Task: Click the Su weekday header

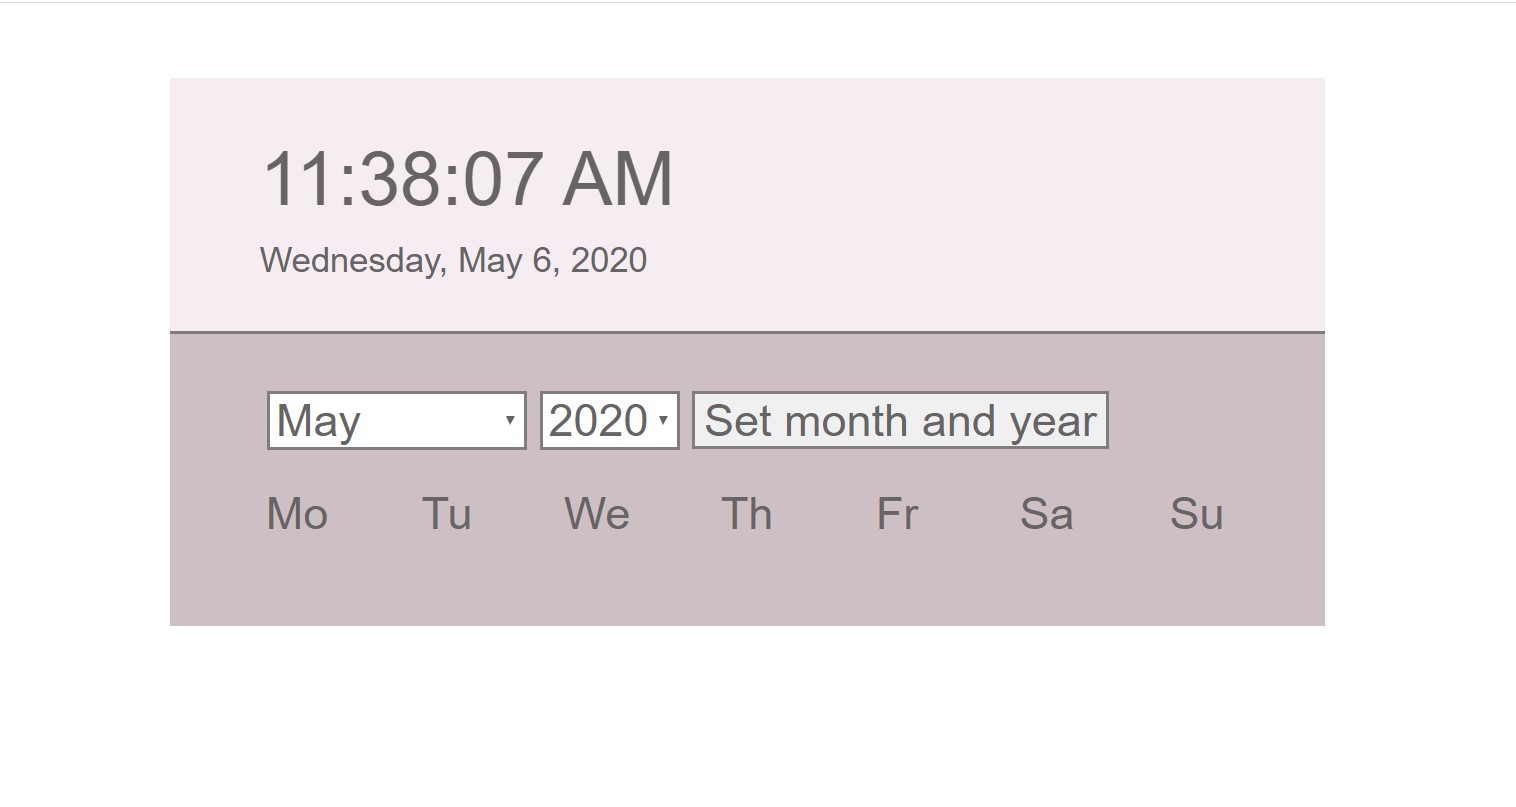Action: point(1197,514)
